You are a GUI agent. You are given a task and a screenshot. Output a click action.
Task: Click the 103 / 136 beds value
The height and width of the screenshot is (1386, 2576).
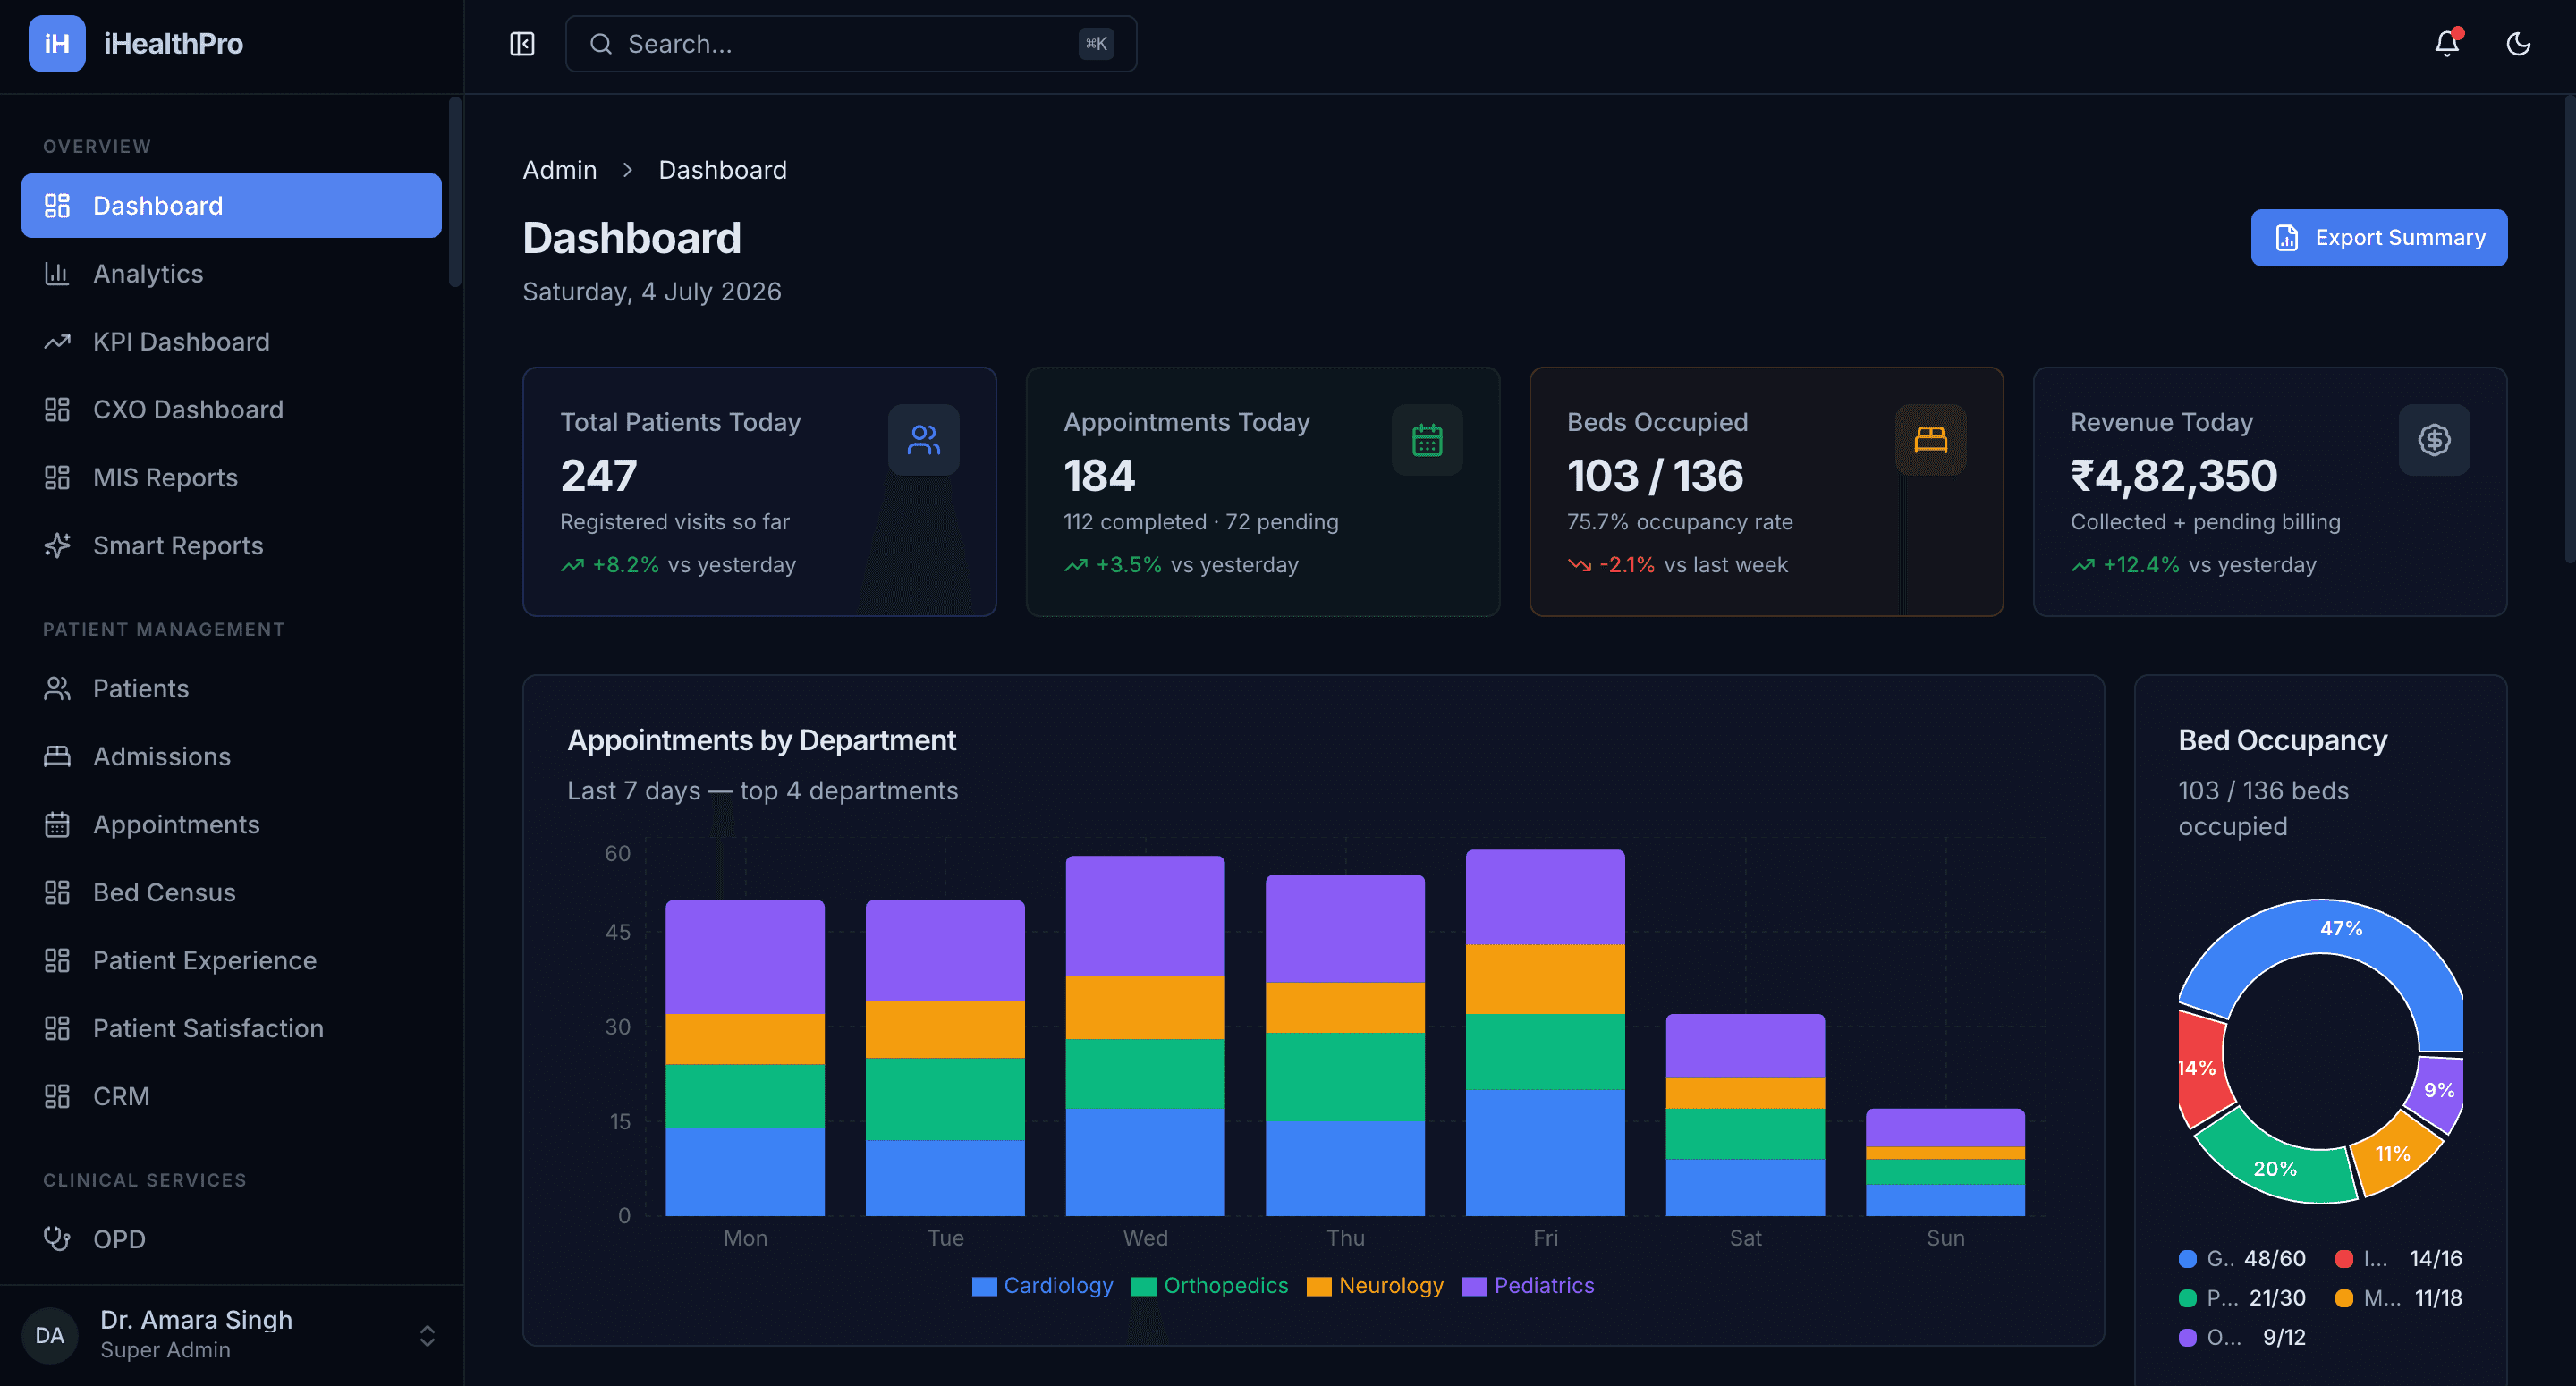[1654, 476]
